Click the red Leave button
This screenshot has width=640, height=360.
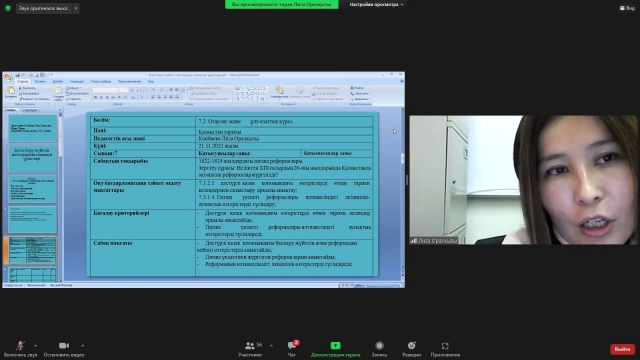point(622,349)
